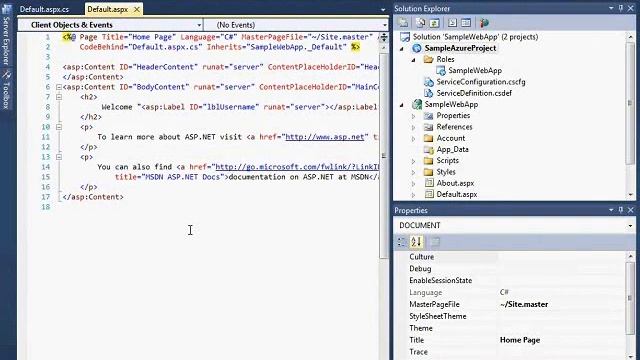Click the Properties icon in Solution Explorer toolbar
The image size is (640, 360).
tap(403, 23)
